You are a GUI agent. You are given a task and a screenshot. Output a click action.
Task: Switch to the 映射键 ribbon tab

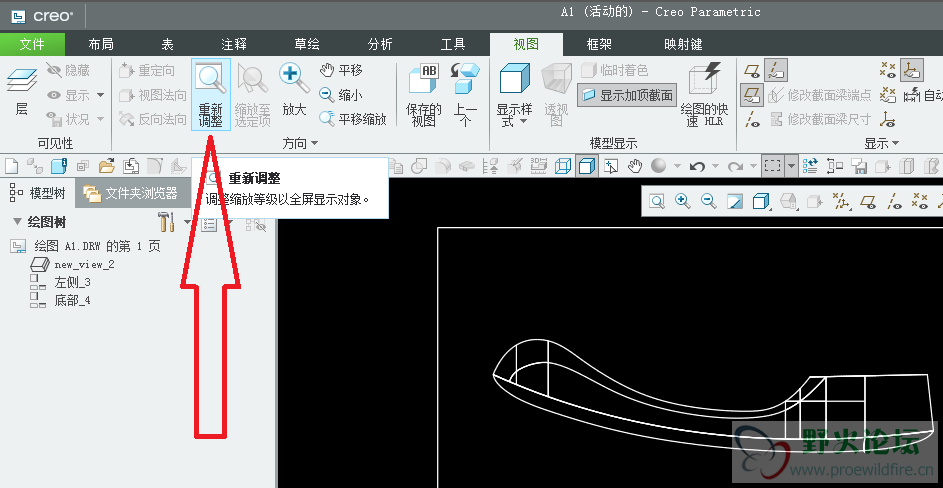point(683,44)
